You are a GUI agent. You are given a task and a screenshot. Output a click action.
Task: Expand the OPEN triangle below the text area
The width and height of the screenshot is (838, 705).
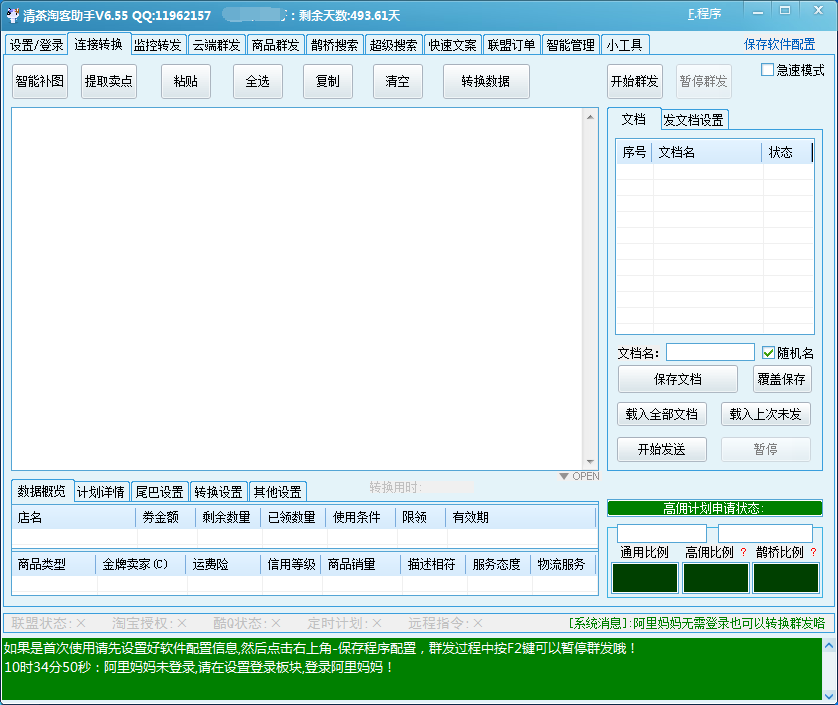point(564,477)
